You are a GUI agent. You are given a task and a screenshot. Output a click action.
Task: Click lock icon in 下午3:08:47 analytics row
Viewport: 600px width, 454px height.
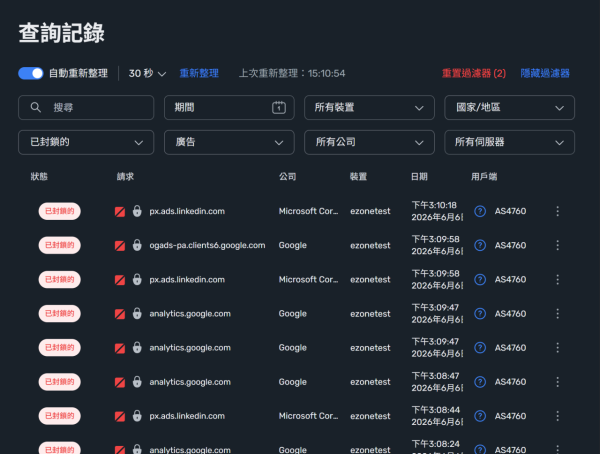pos(137,382)
